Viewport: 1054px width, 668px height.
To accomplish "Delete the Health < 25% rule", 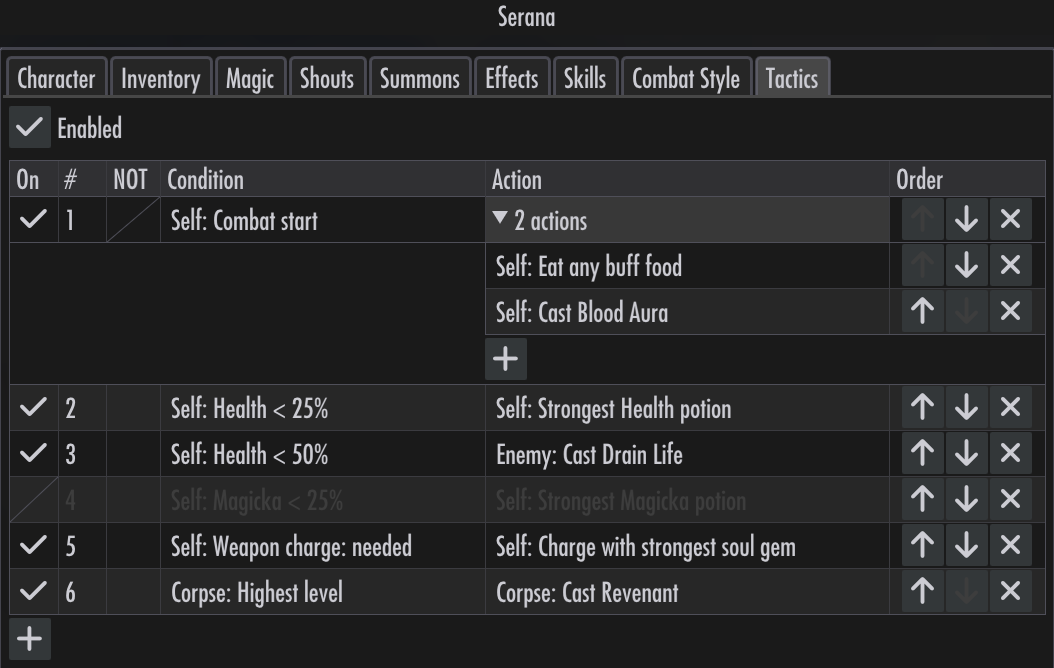I will (1010, 407).
